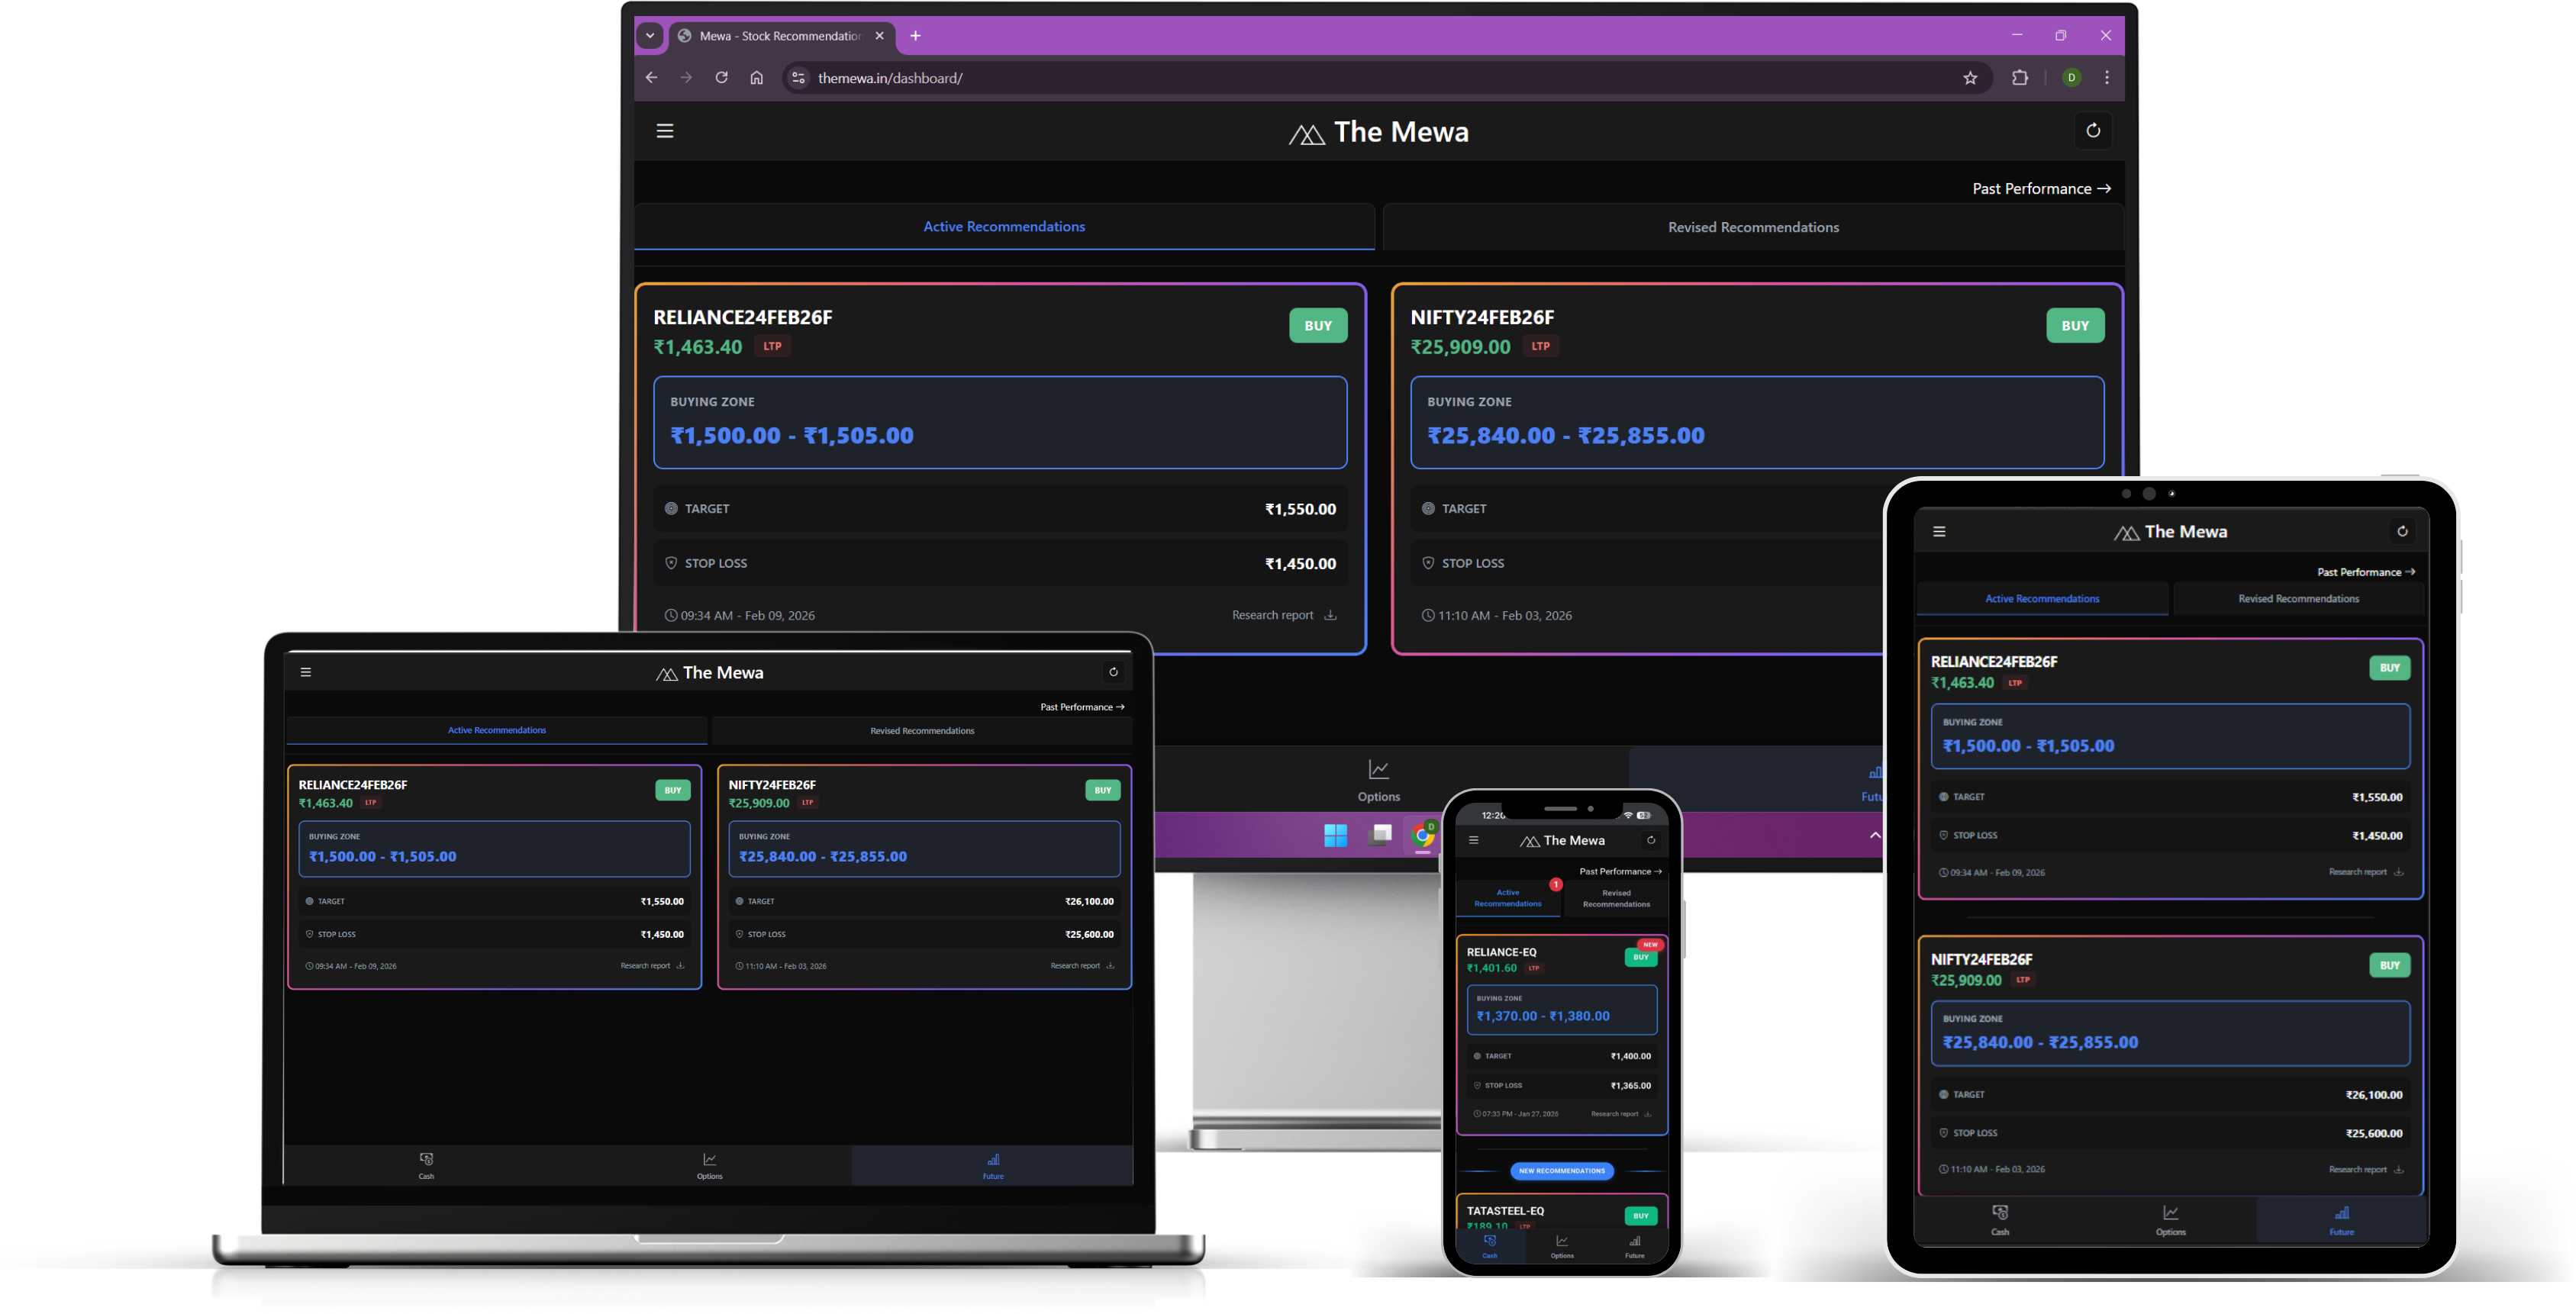Click the refresh icon in The Mewa header

click(2093, 130)
